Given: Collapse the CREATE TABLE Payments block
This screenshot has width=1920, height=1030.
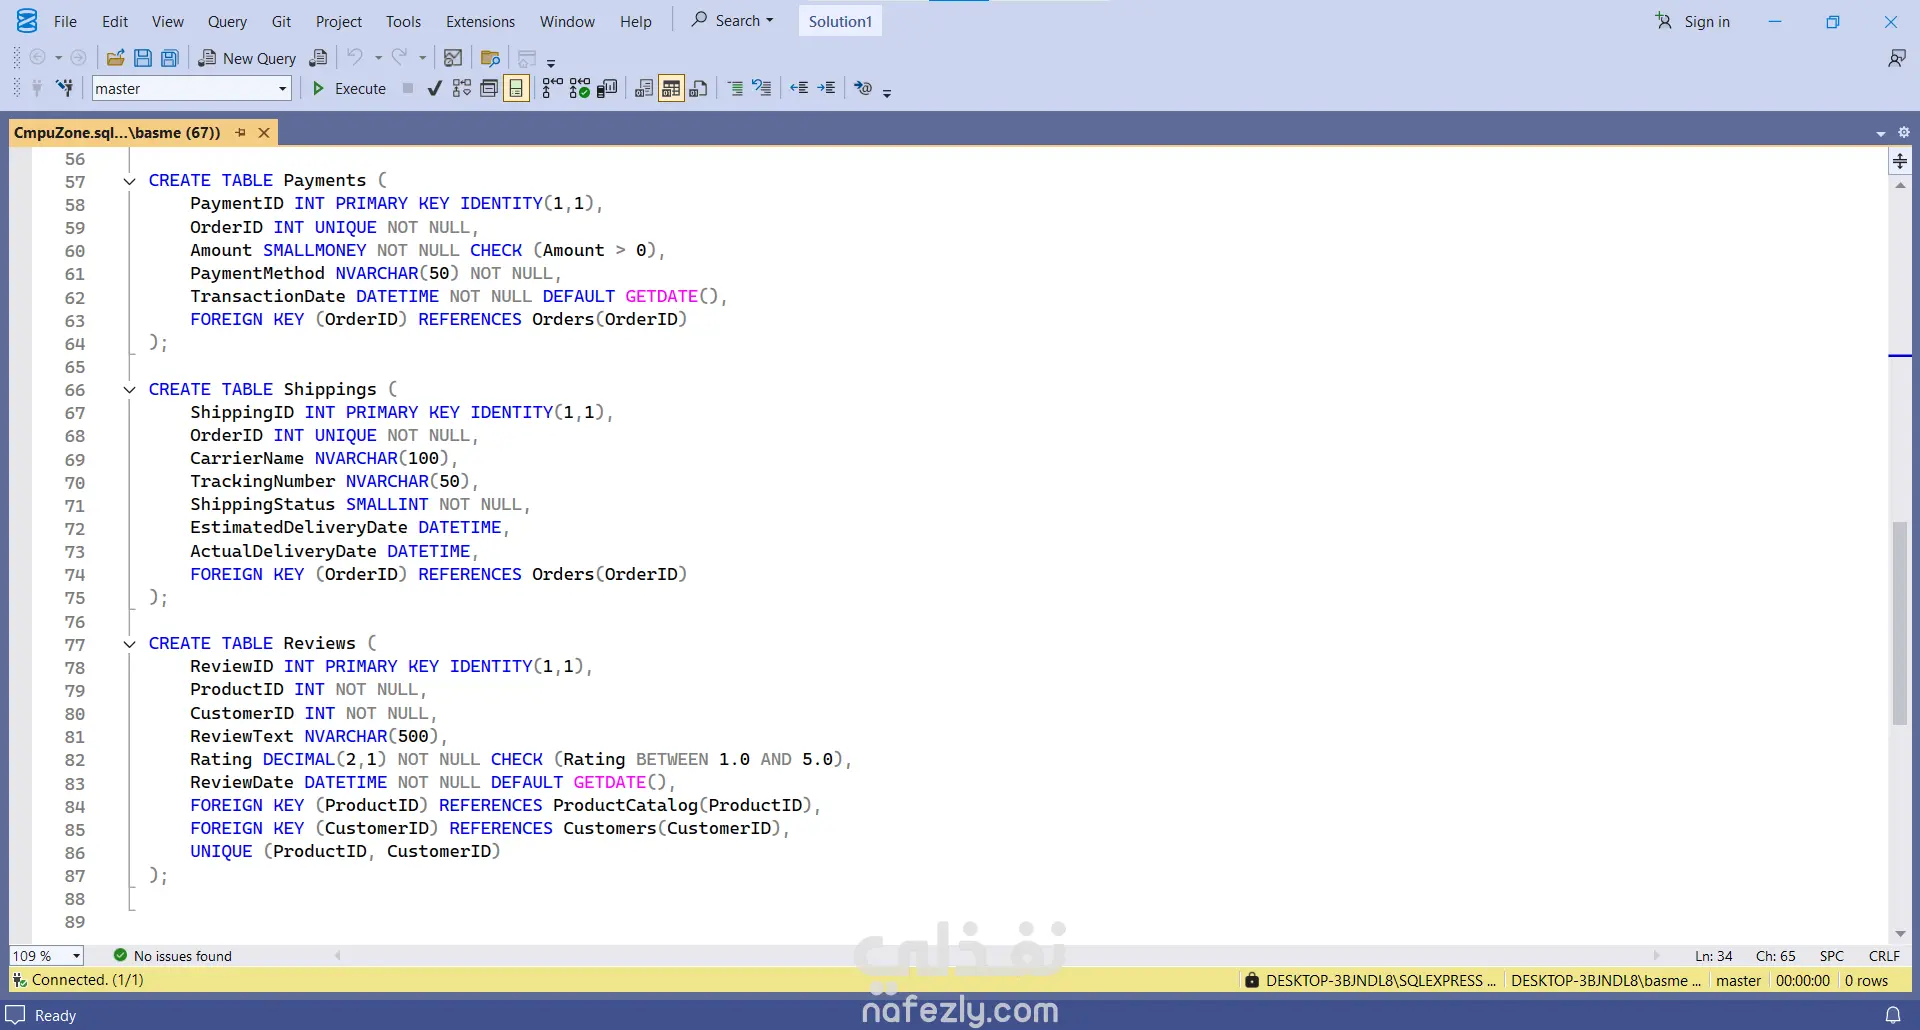Looking at the screenshot, I should (x=129, y=181).
